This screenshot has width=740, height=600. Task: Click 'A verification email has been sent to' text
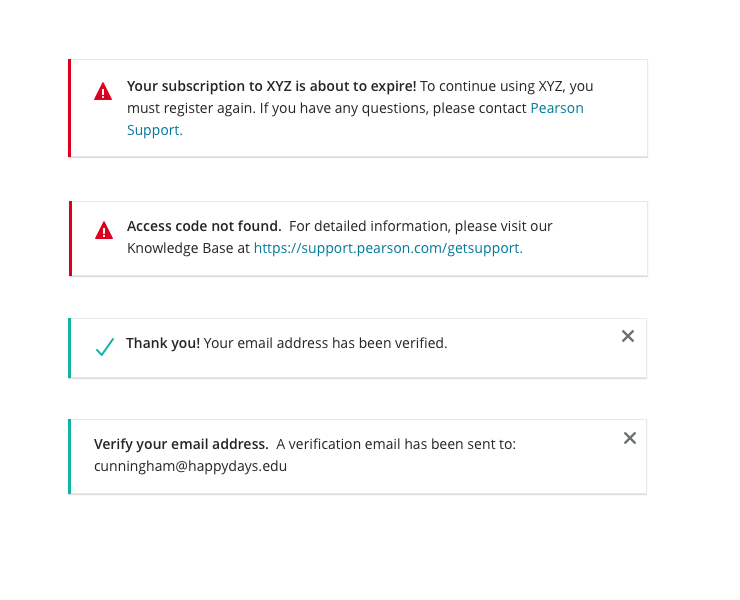click(396, 444)
